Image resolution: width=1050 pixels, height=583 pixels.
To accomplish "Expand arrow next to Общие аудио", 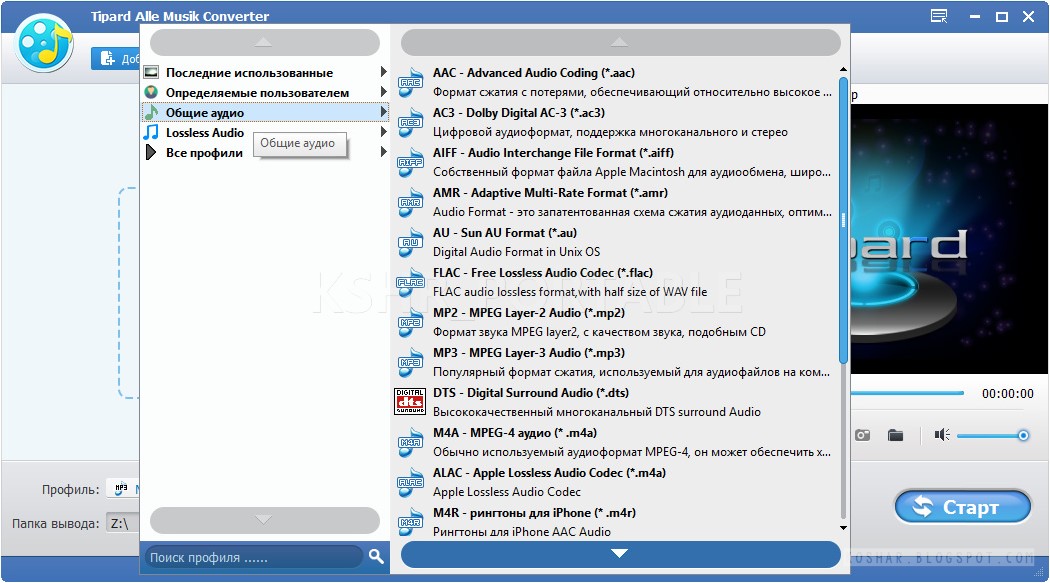I will (383, 112).
